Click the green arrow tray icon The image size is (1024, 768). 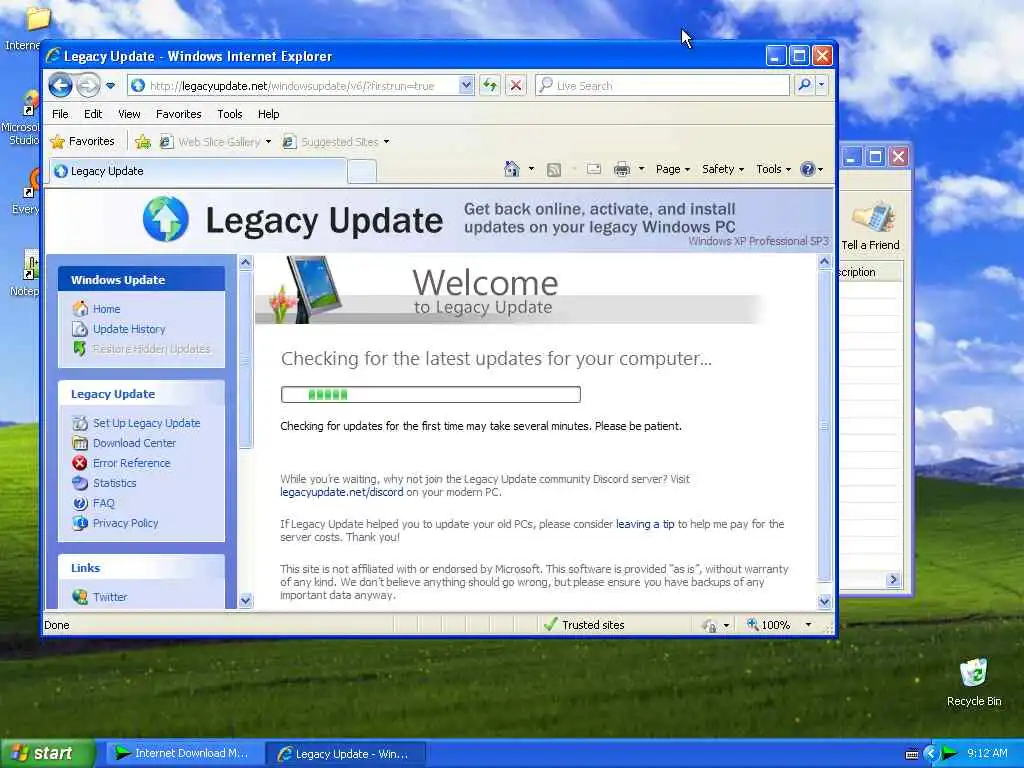[950, 754]
